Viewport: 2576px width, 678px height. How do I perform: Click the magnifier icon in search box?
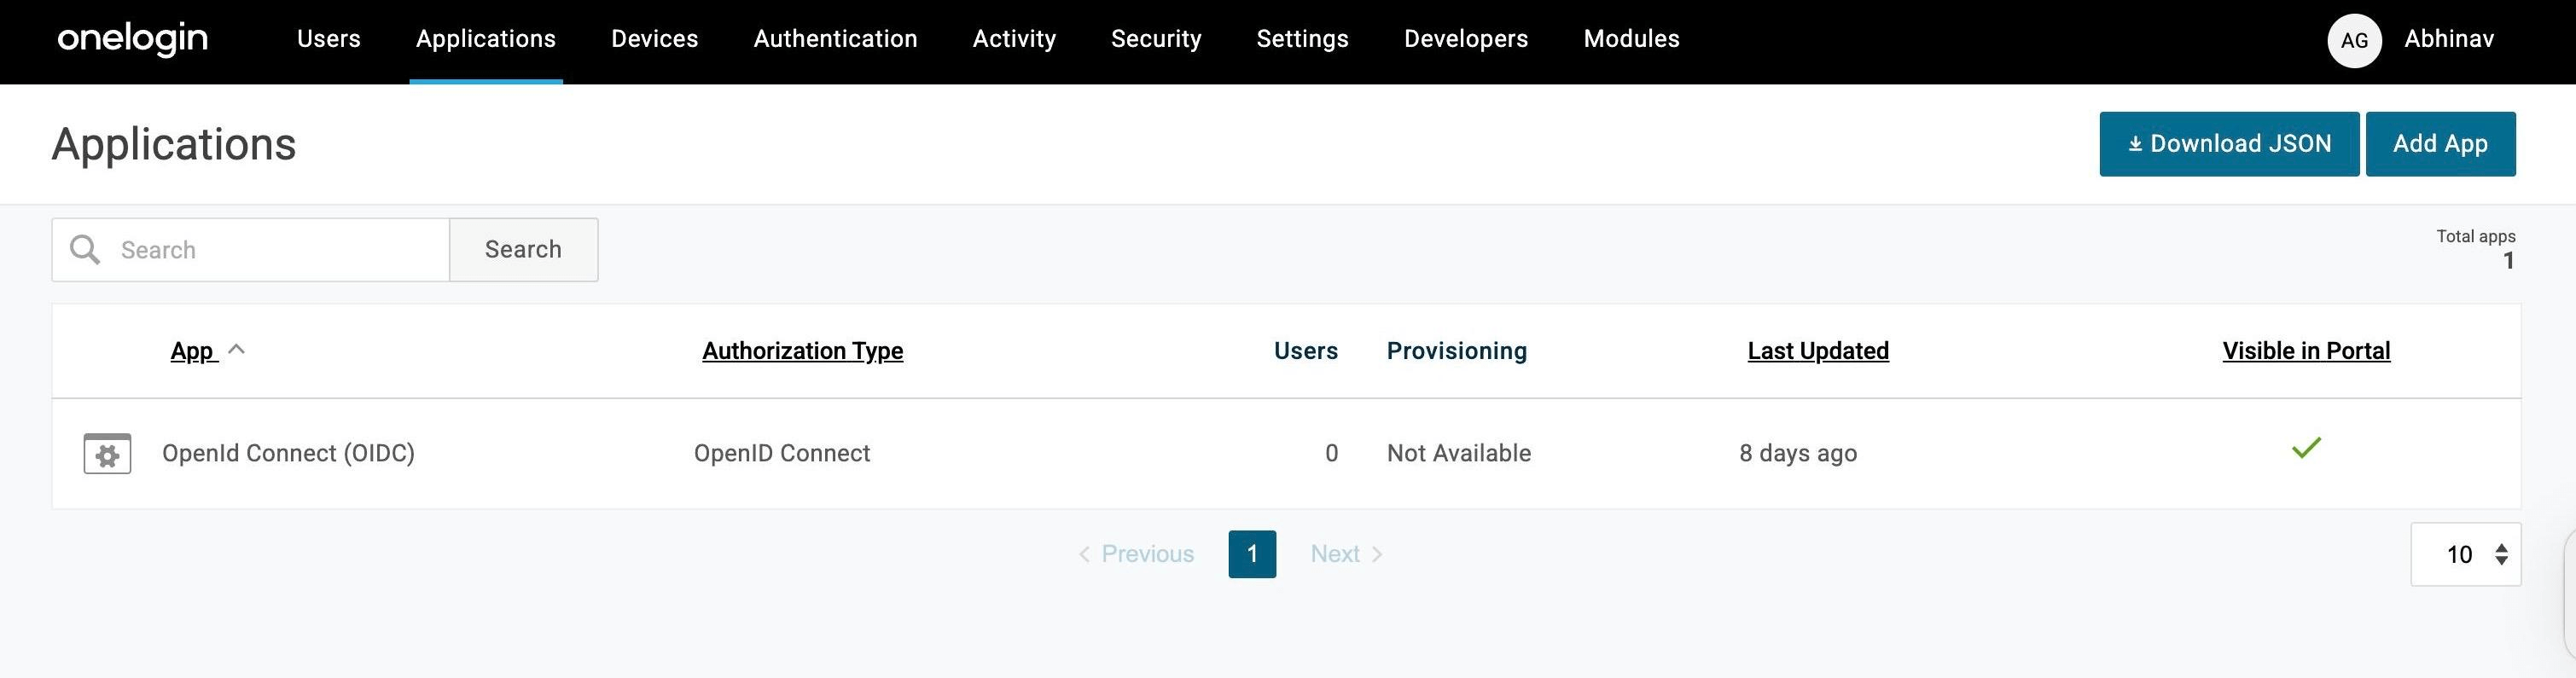[x=85, y=249]
